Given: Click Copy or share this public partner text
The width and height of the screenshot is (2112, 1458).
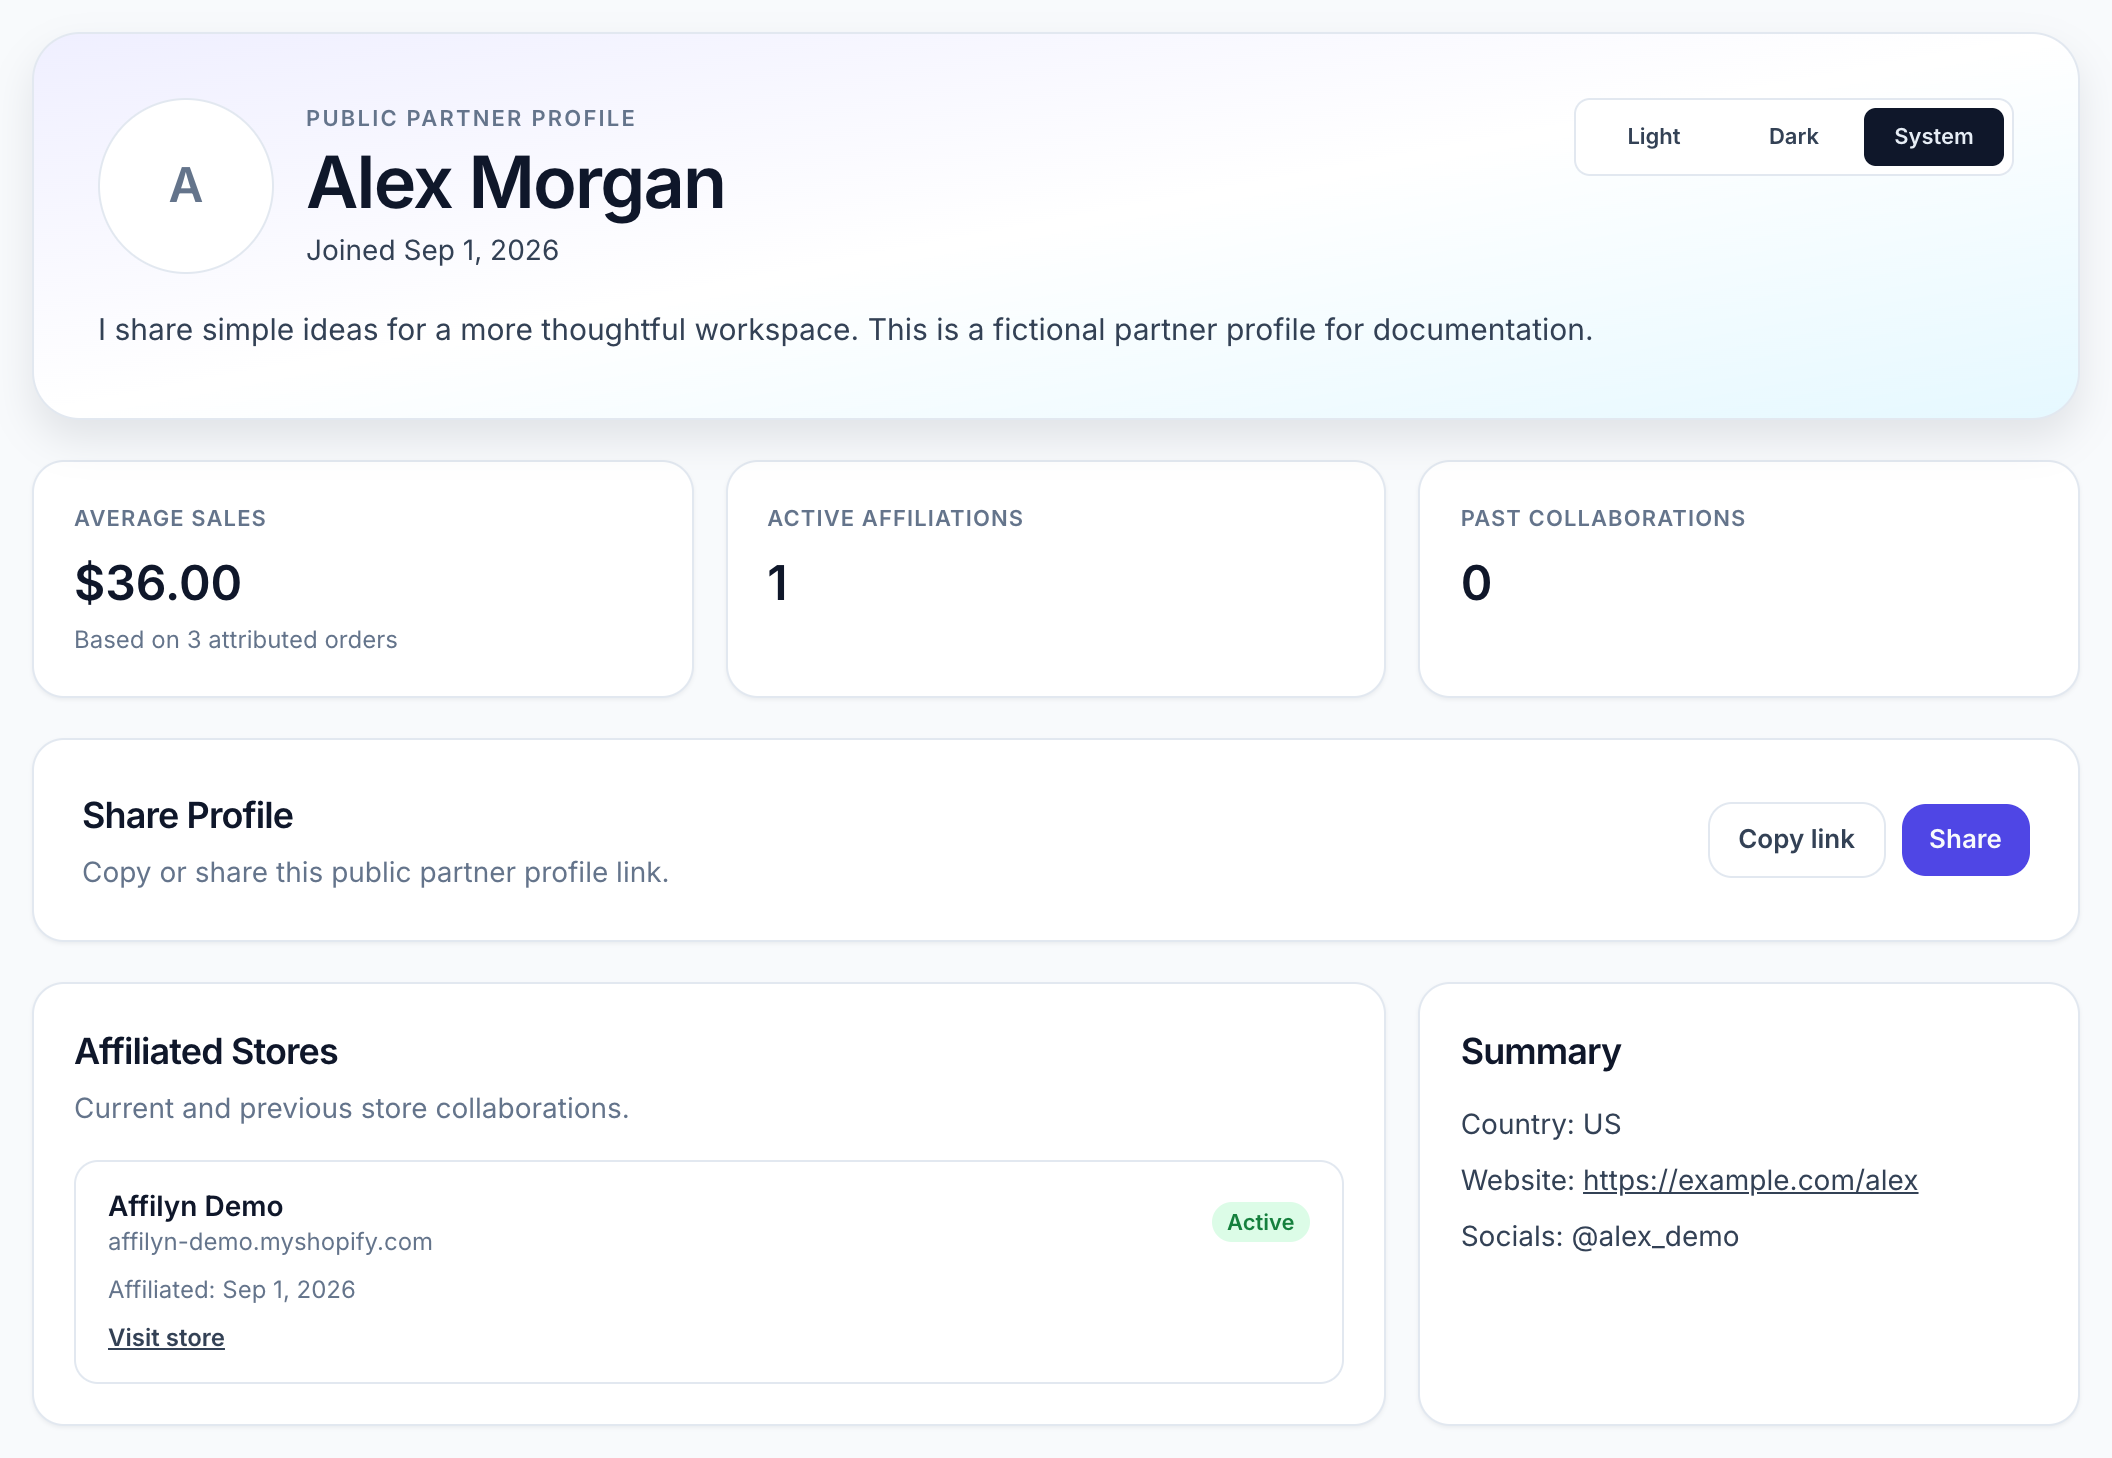Looking at the screenshot, I should click(x=375, y=873).
